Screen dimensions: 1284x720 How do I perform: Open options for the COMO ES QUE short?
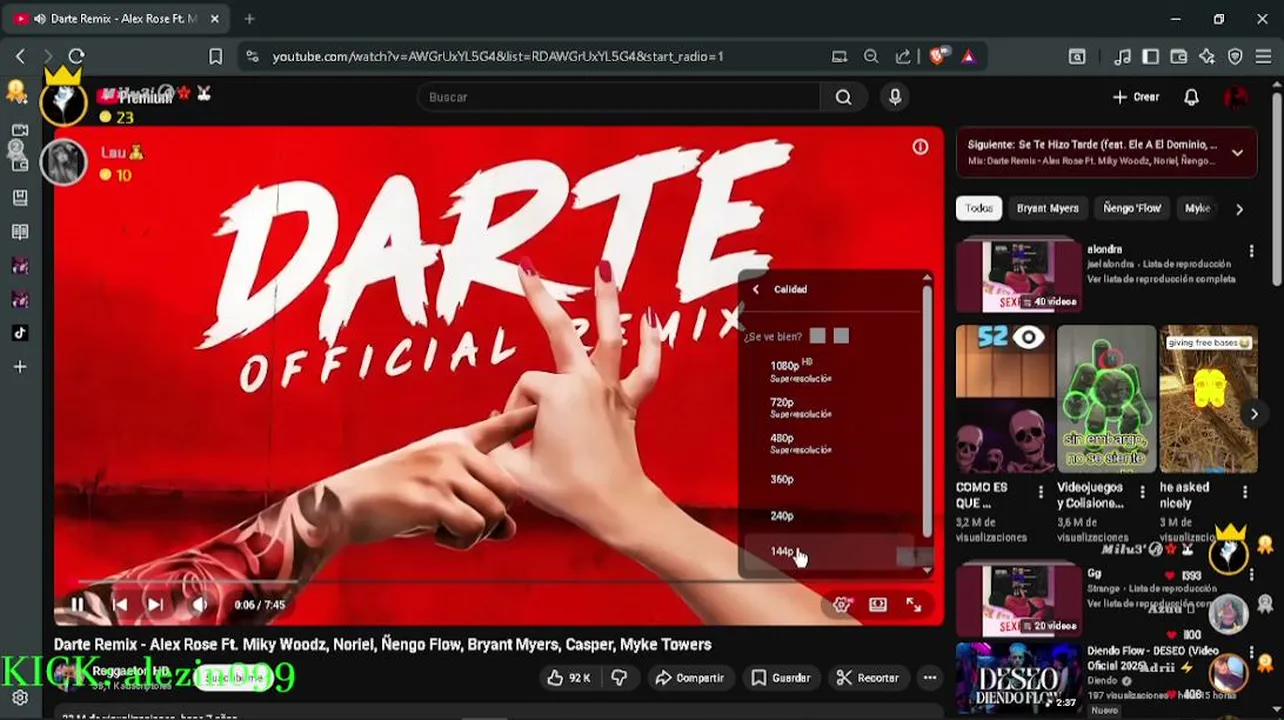(x=1041, y=492)
